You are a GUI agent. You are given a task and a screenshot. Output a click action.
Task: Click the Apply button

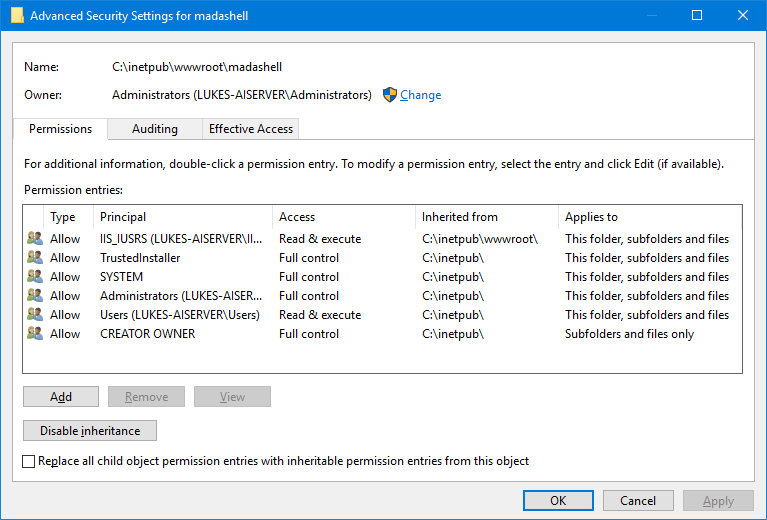point(718,500)
